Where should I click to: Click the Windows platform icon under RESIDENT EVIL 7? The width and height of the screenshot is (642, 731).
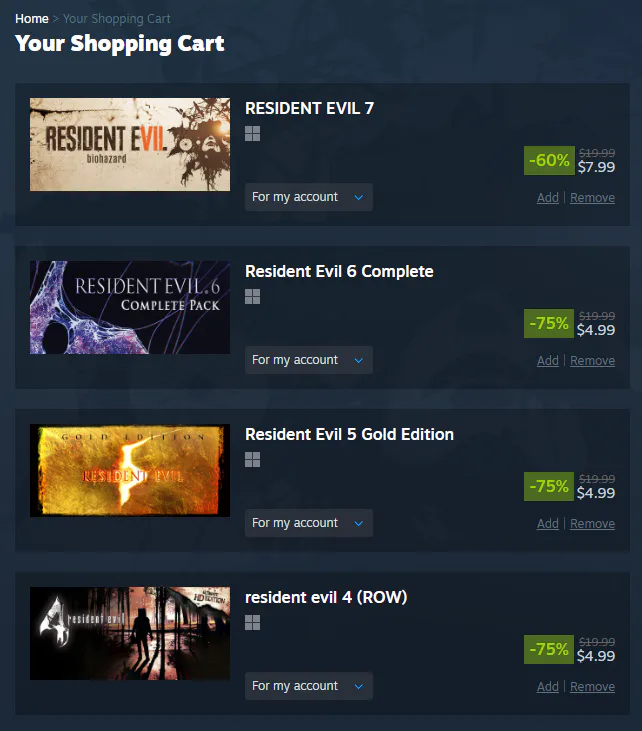pyautogui.click(x=252, y=134)
